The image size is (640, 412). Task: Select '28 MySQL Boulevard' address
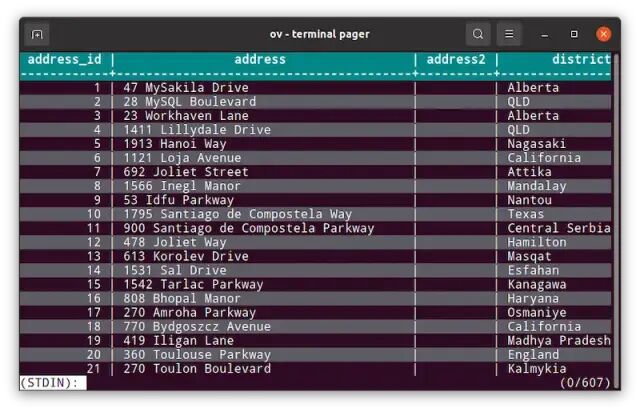pos(190,102)
